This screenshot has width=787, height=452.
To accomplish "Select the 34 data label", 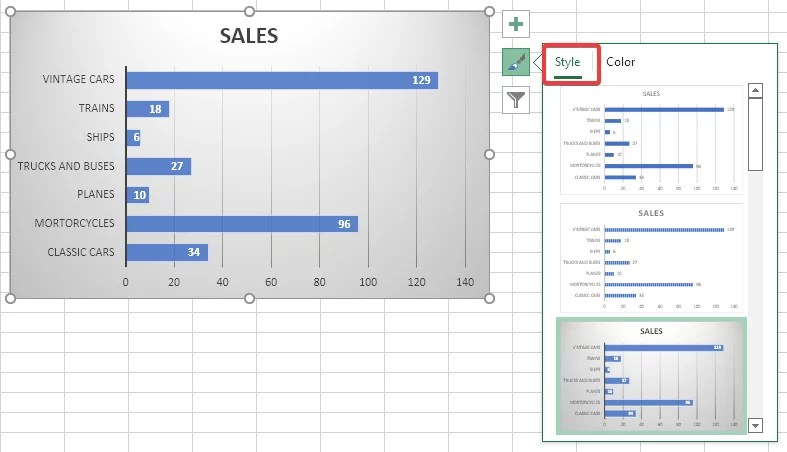I will point(194,252).
